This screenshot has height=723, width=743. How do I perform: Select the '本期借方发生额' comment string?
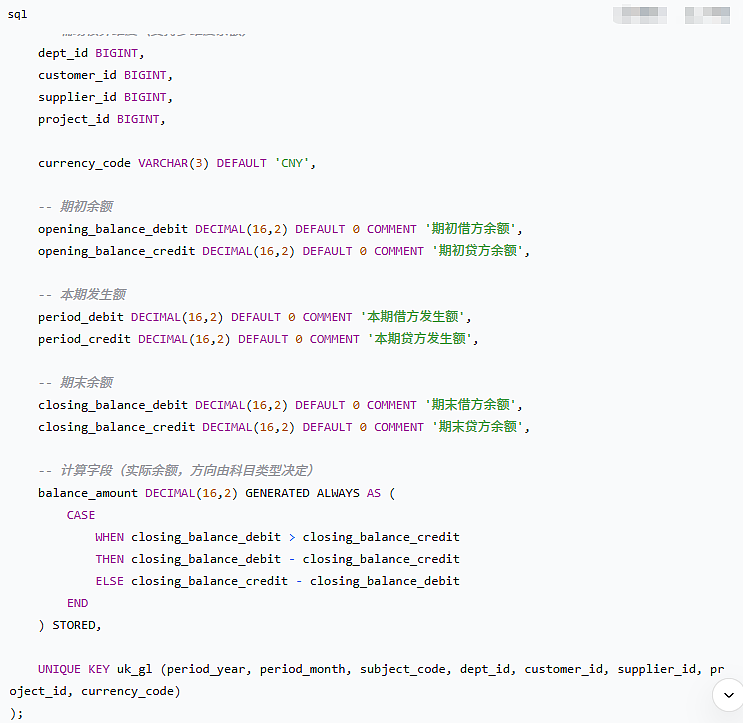click(413, 316)
